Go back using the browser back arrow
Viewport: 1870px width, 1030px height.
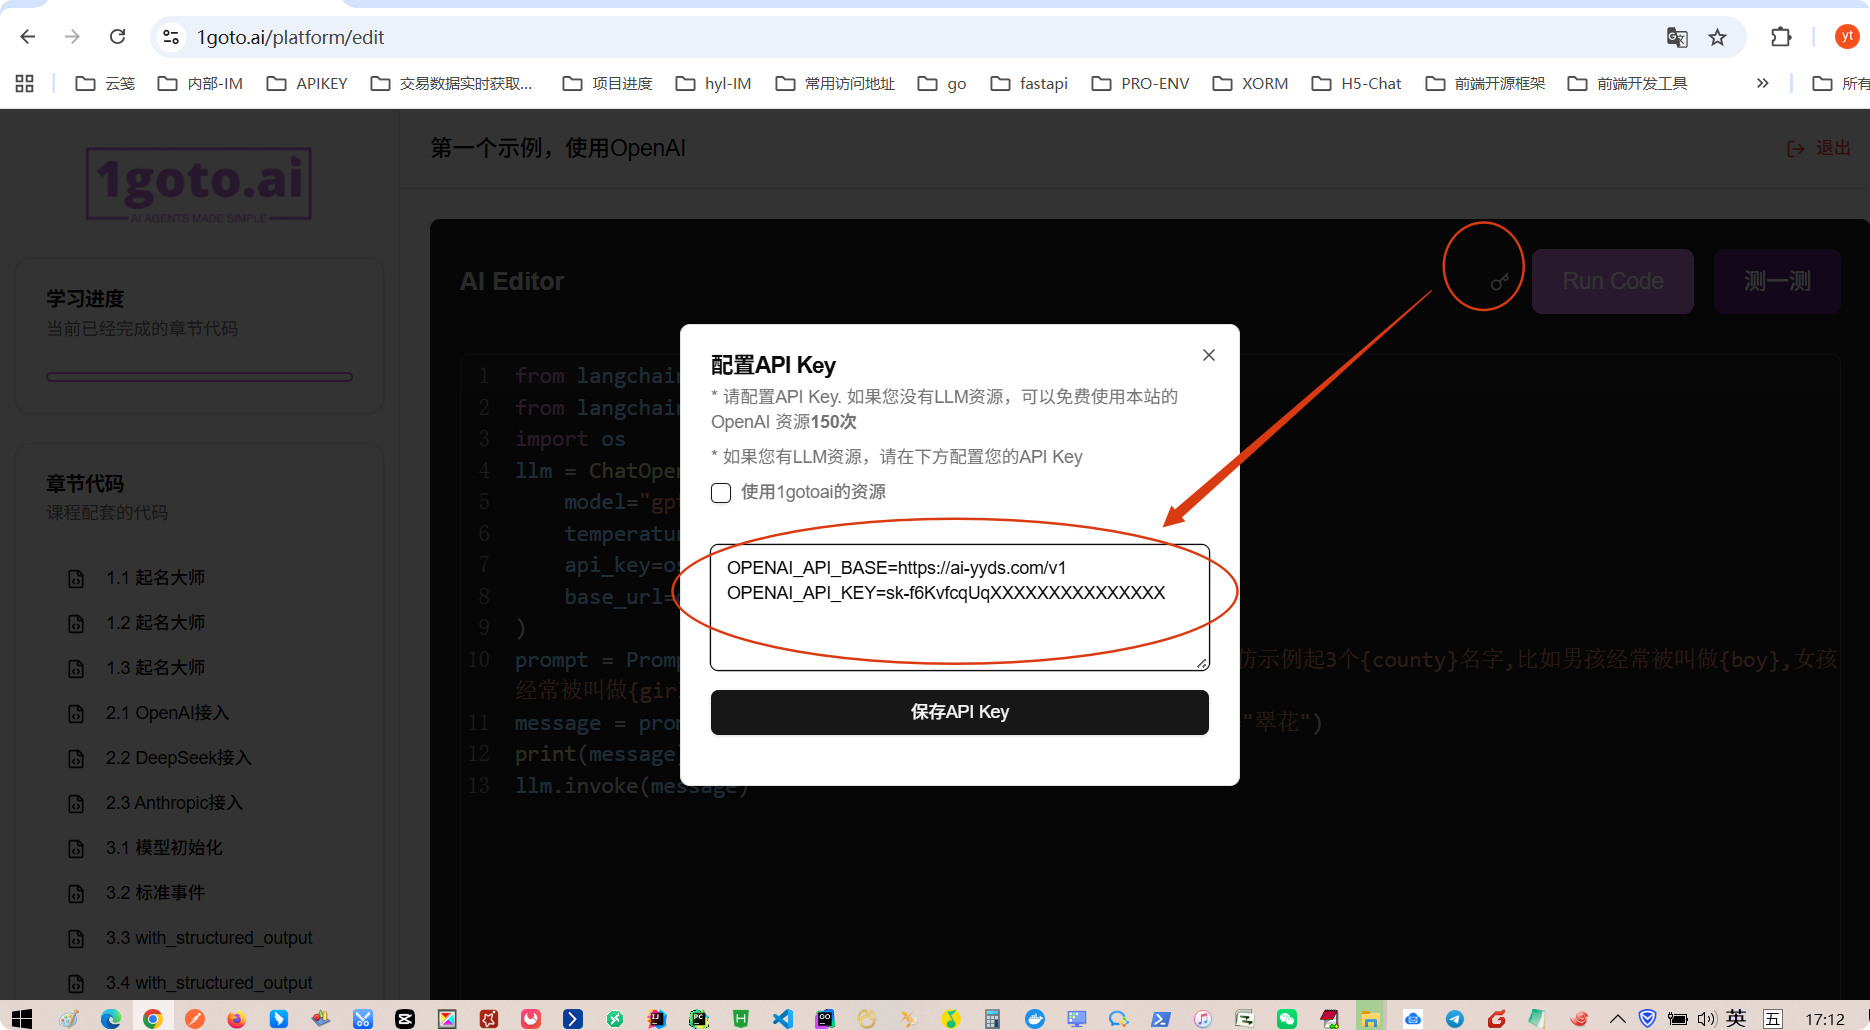point(28,37)
